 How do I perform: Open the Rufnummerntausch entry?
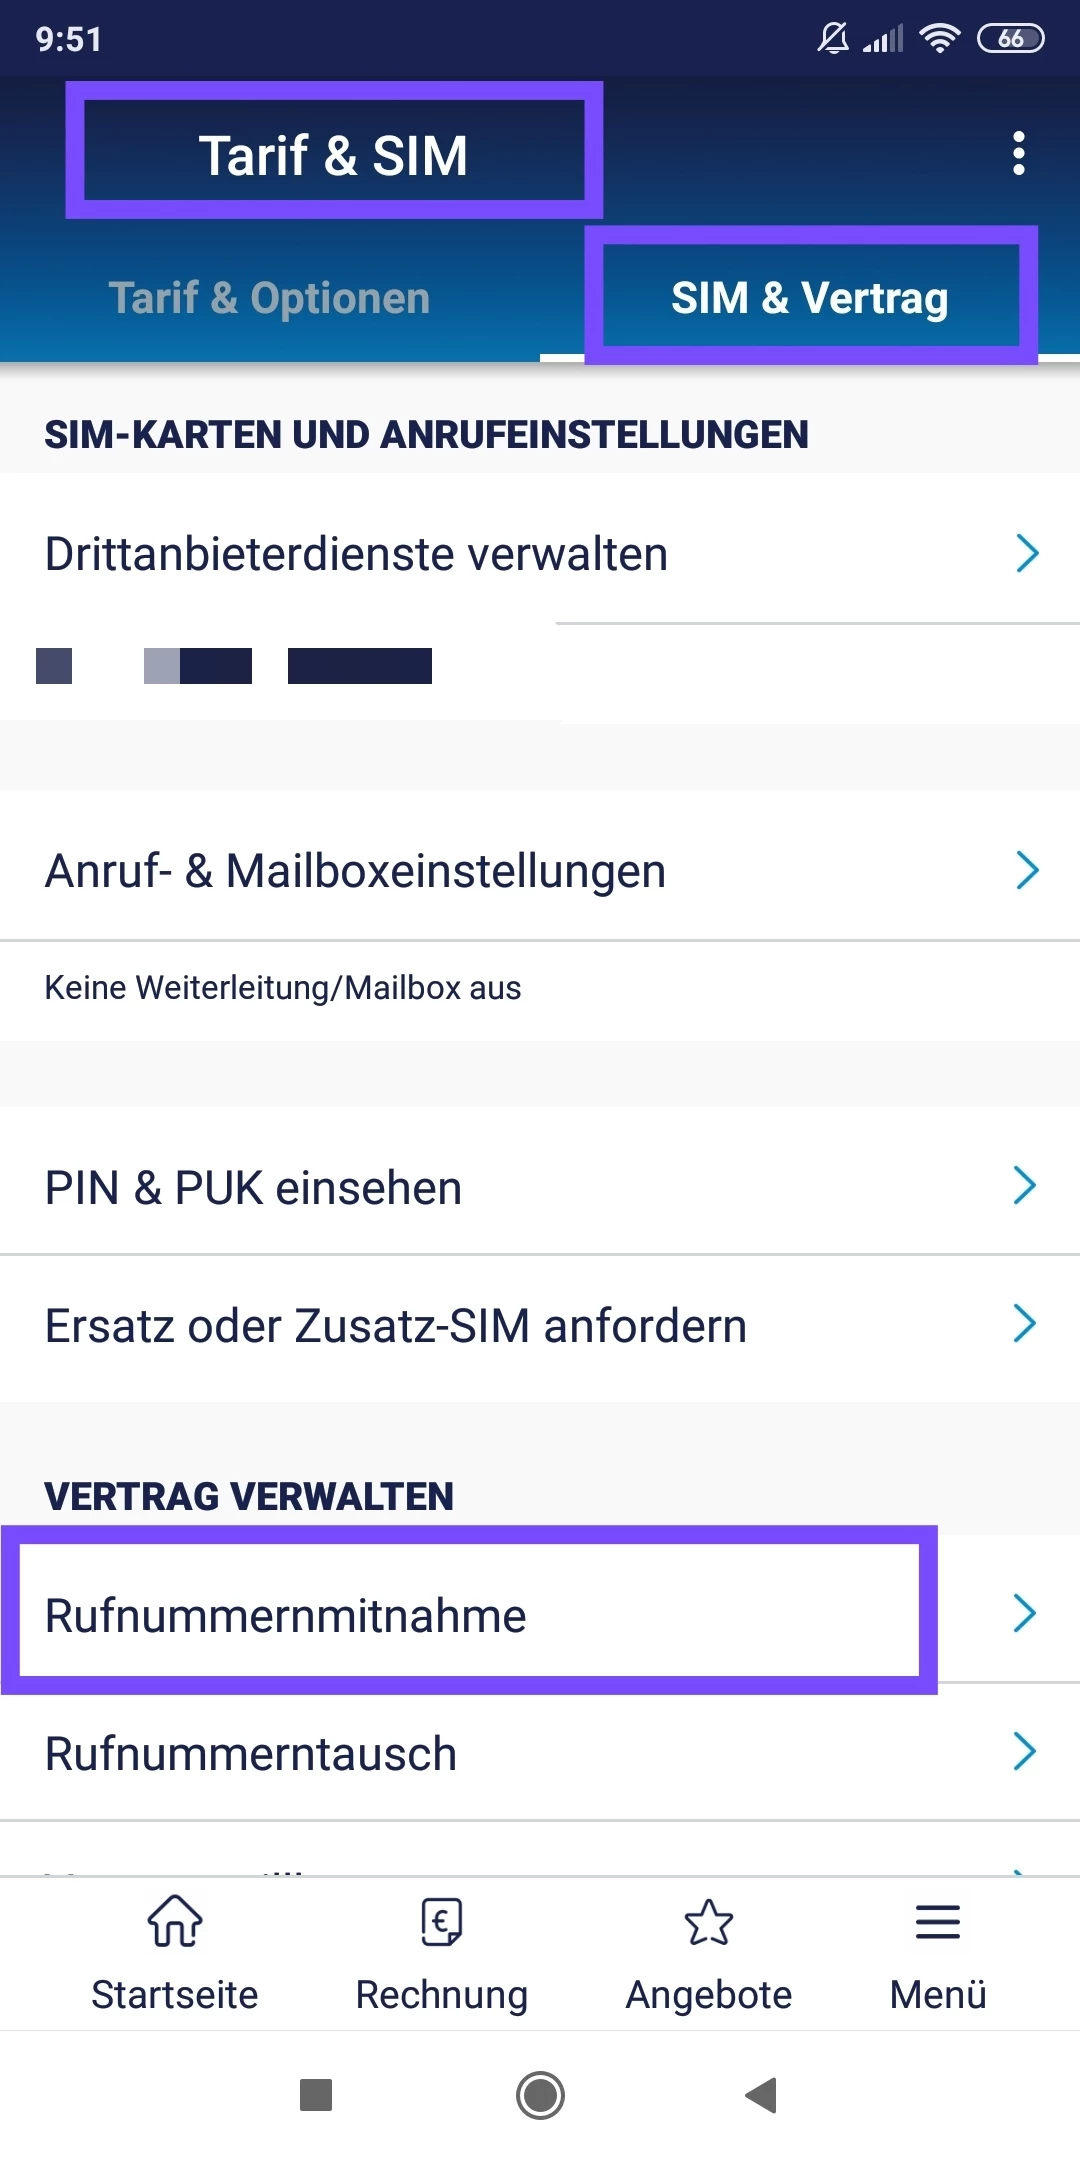[251, 1754]
